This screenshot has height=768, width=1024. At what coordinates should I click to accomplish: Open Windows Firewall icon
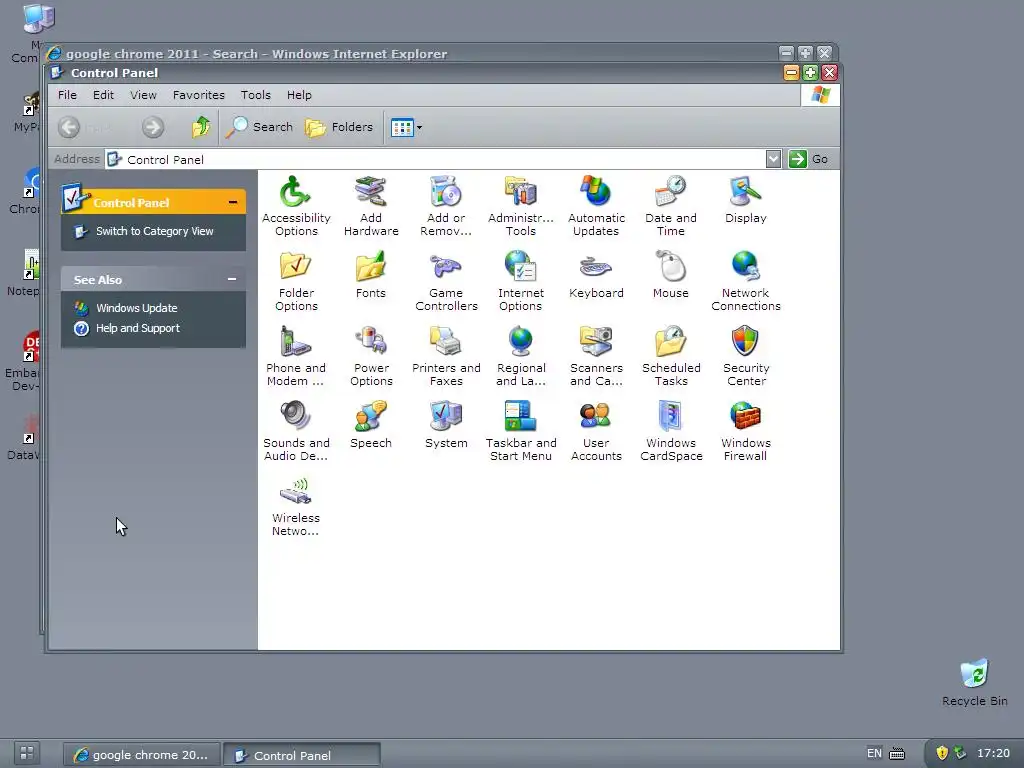point(745,431)
